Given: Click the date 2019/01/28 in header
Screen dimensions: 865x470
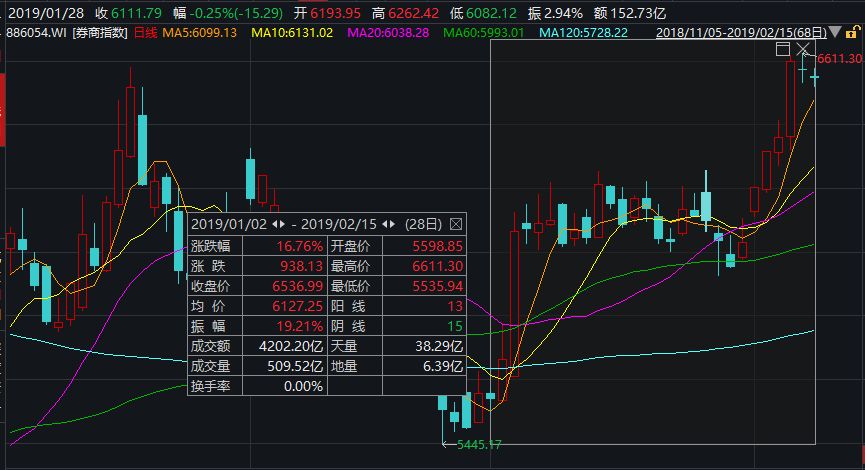Looking at the screenshot, I should tap(46, 13).
